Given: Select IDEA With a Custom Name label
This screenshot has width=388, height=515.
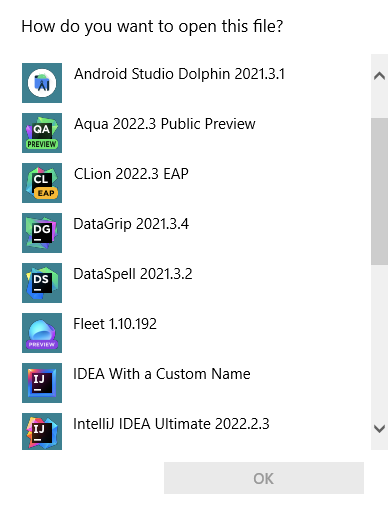Looking at the screenshot, I should tap(162, 374).
